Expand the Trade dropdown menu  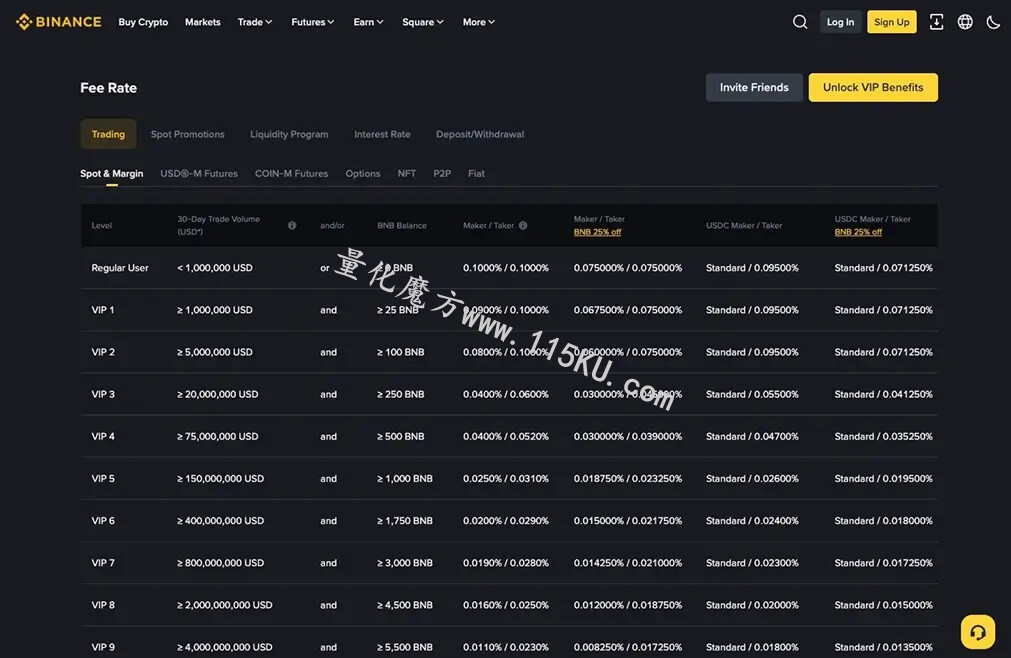[255, 22]
